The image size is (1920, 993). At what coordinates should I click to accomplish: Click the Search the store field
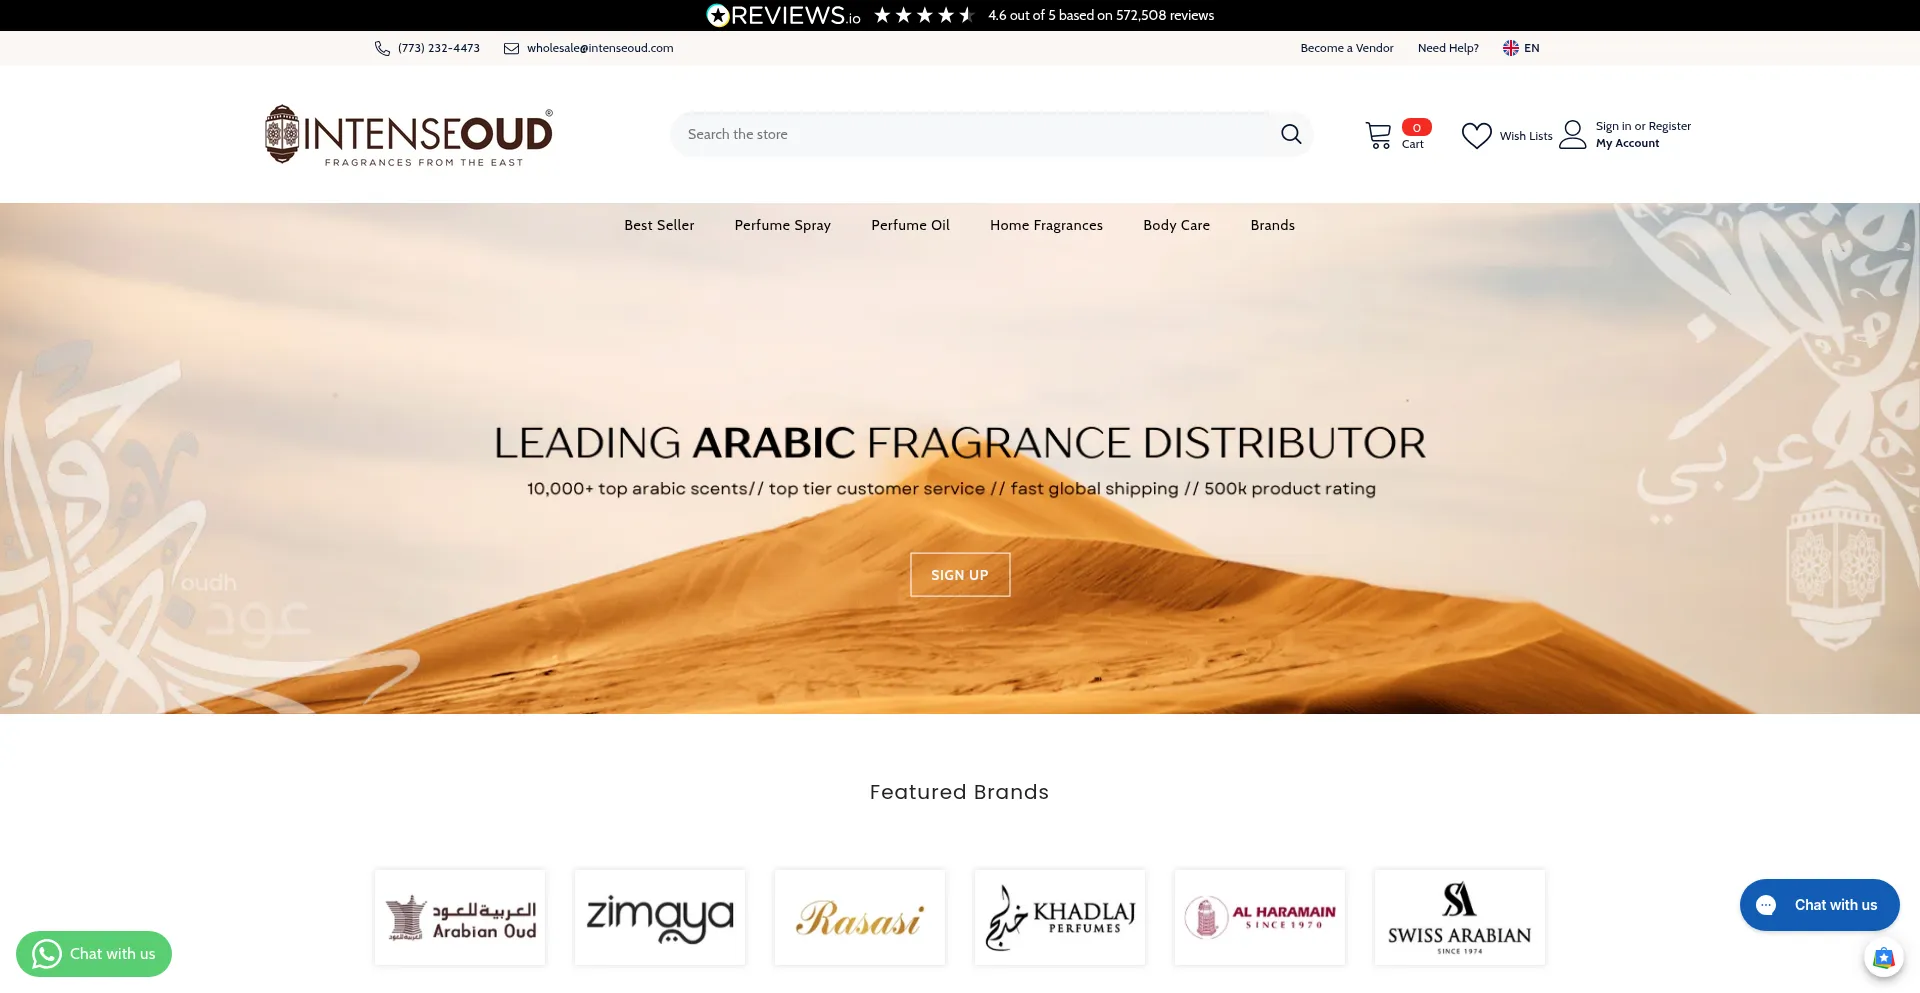[x=990, y=134]
